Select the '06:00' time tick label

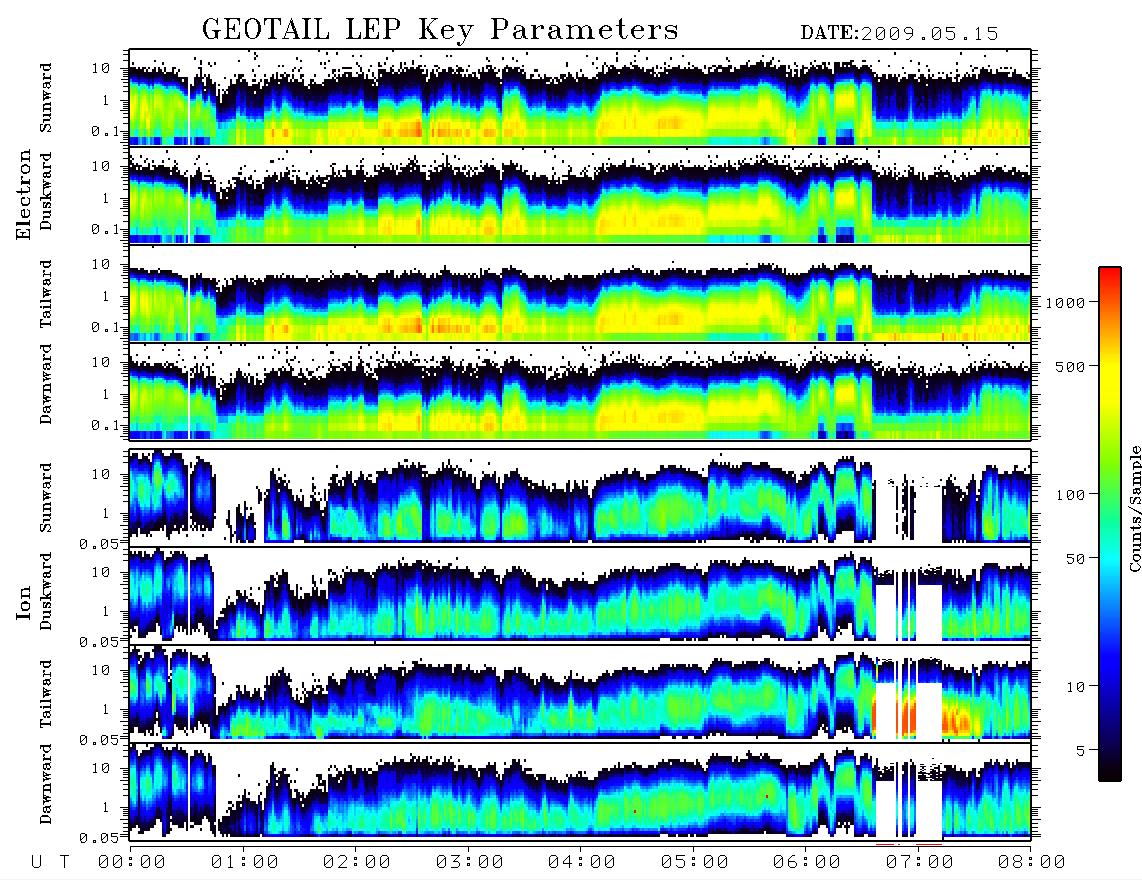pyautogui.click(x=807, y=863)
